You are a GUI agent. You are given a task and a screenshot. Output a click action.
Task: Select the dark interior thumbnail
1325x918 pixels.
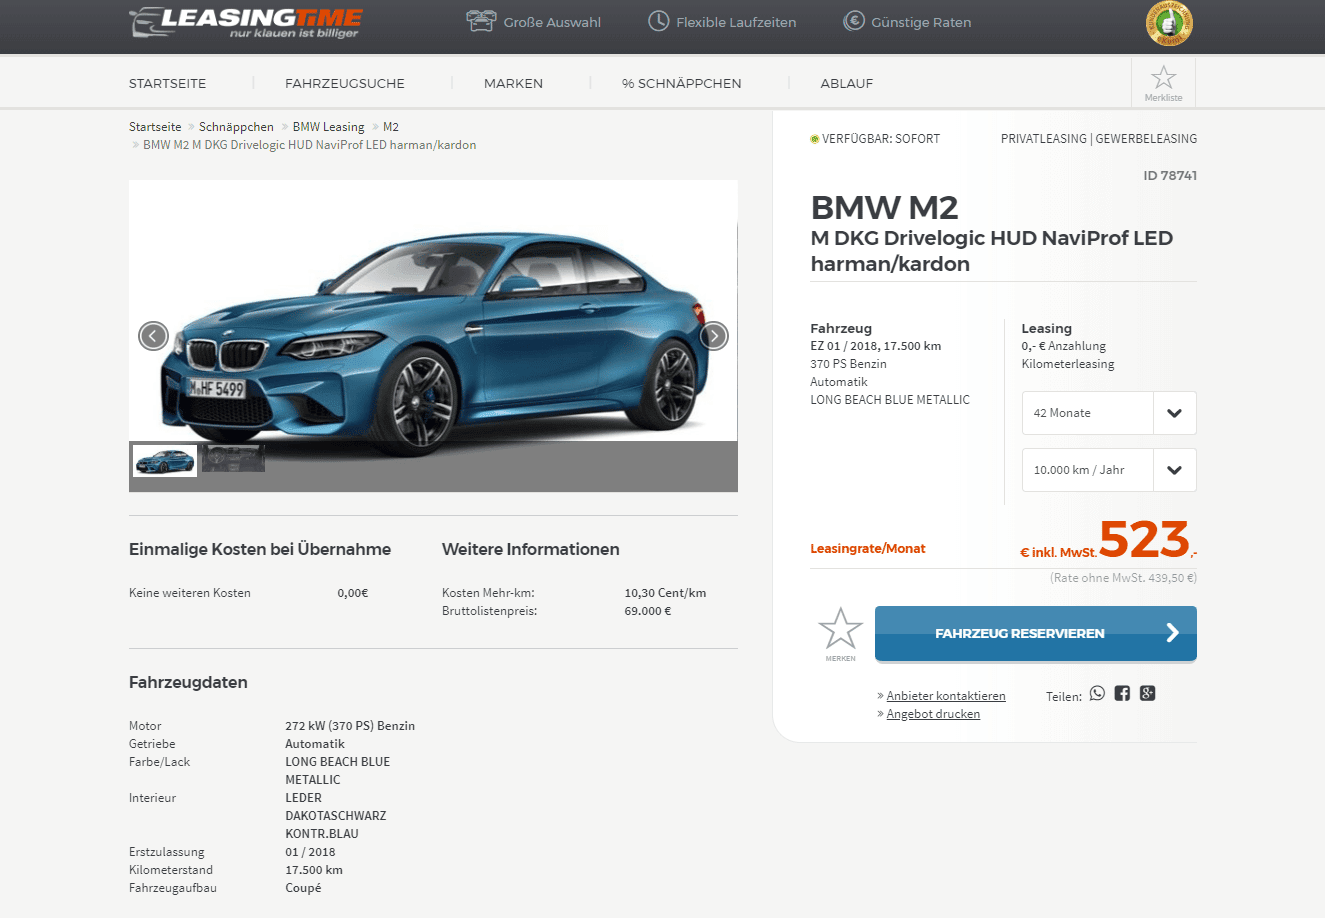(x=233, y=458)
